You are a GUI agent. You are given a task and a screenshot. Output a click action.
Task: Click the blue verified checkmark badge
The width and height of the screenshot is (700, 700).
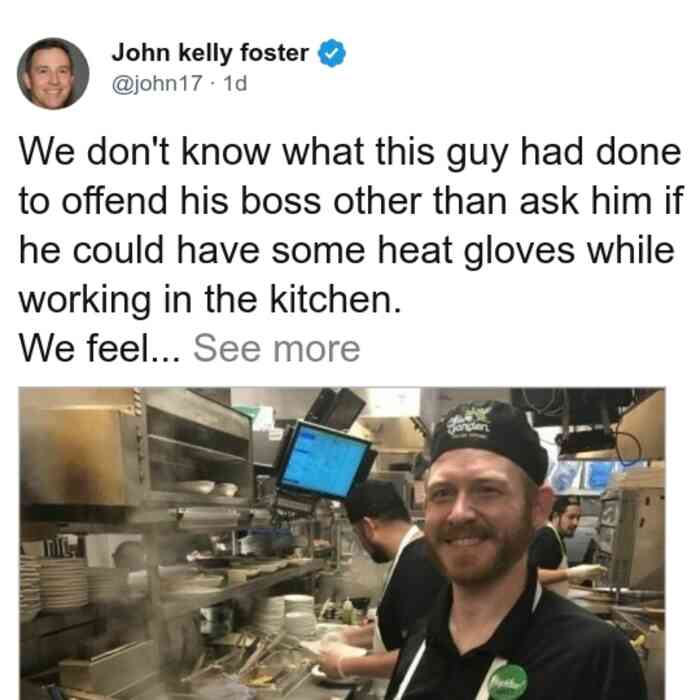click(331, 53)
